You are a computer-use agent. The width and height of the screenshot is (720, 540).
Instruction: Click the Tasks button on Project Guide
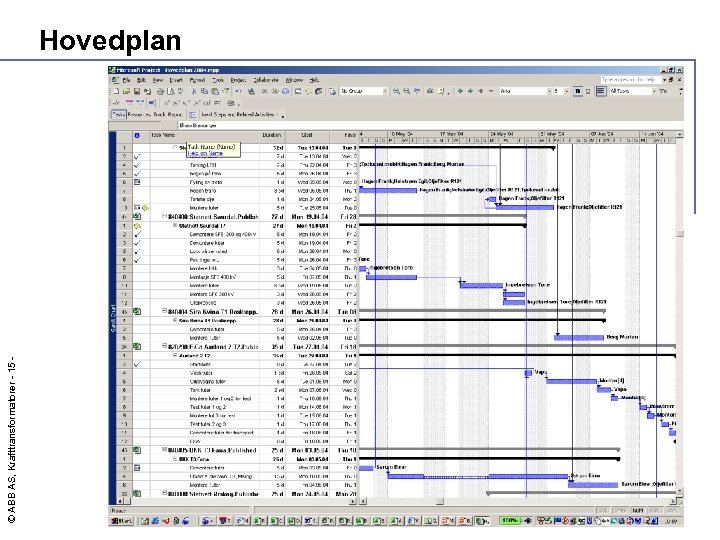119,115
